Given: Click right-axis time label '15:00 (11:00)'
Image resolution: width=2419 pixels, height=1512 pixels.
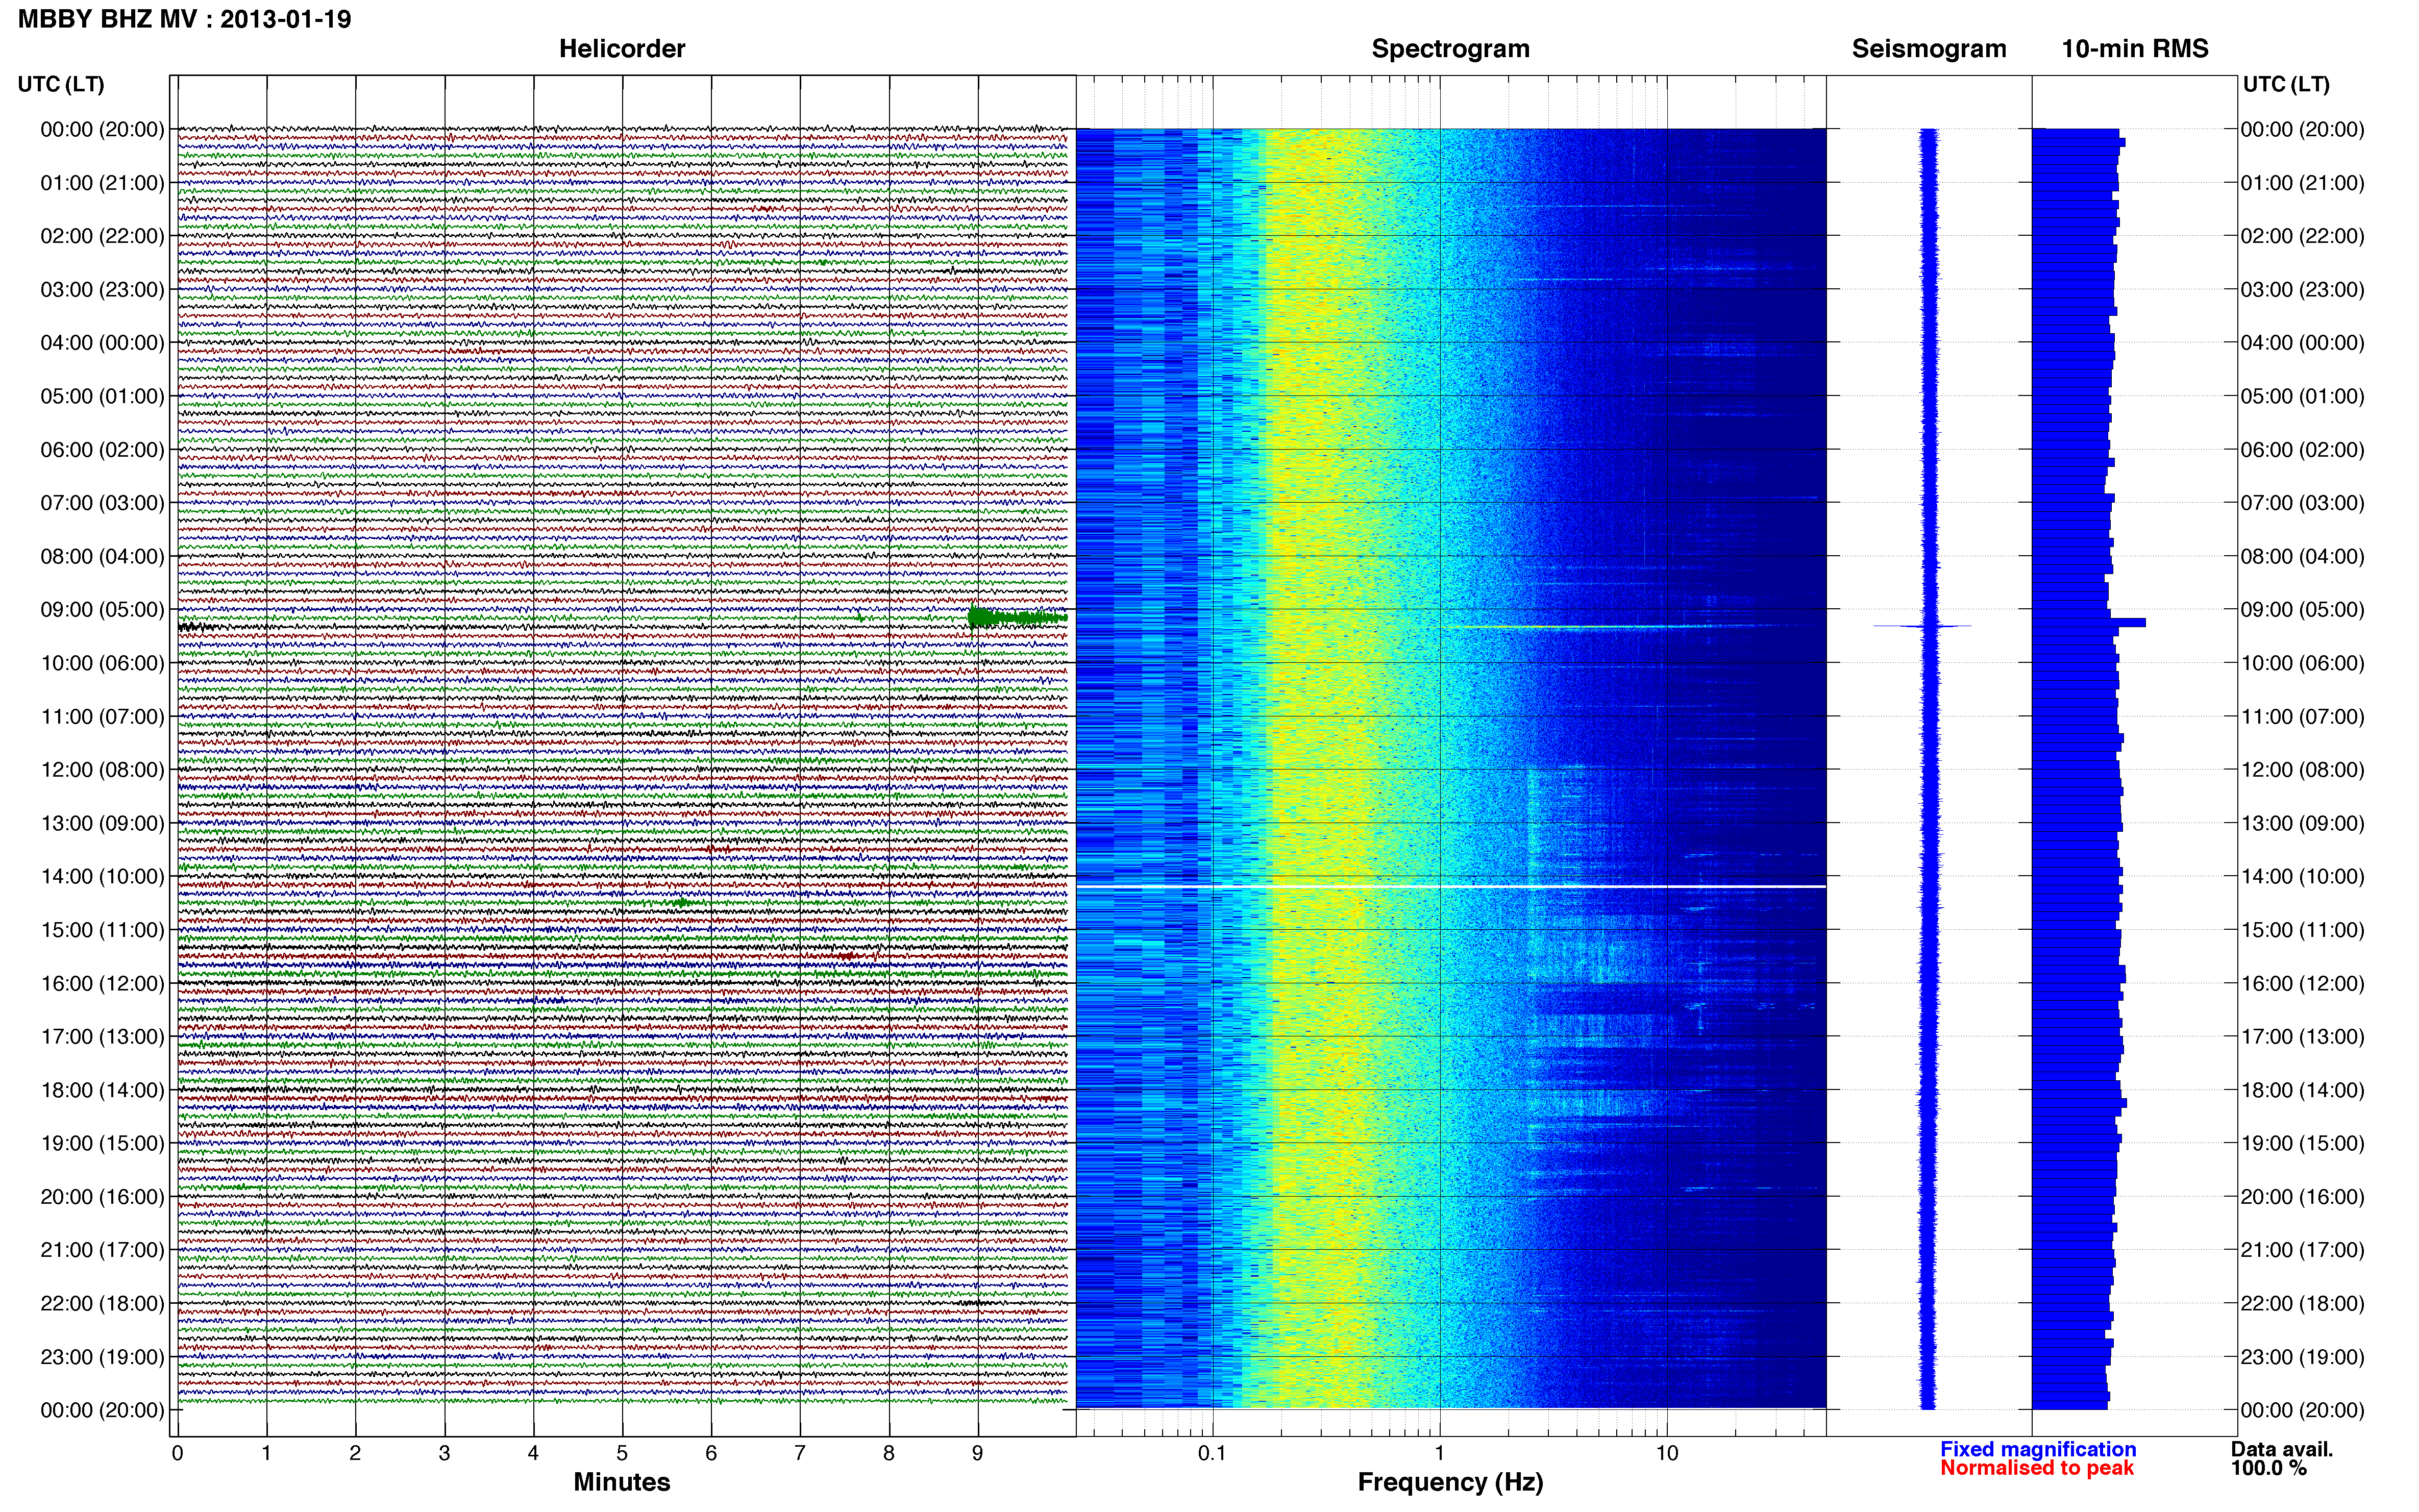Looking at the screenshot, I should (x=2303, y=930).
